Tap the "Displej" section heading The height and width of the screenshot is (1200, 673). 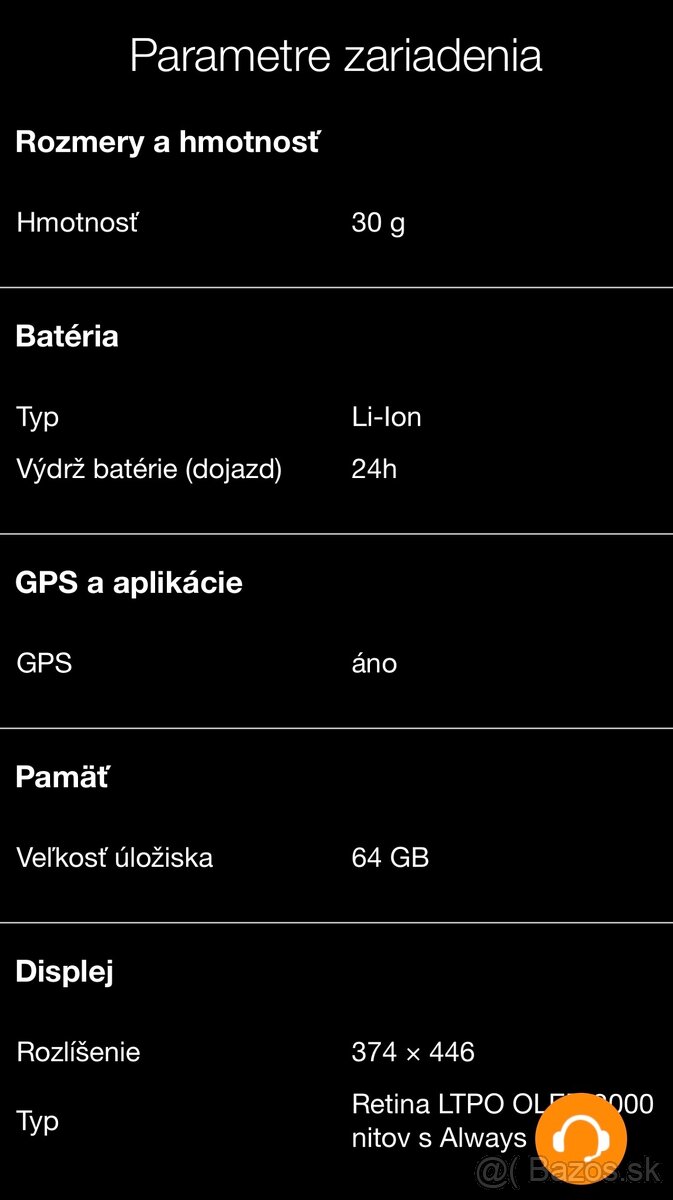[64, 971]
